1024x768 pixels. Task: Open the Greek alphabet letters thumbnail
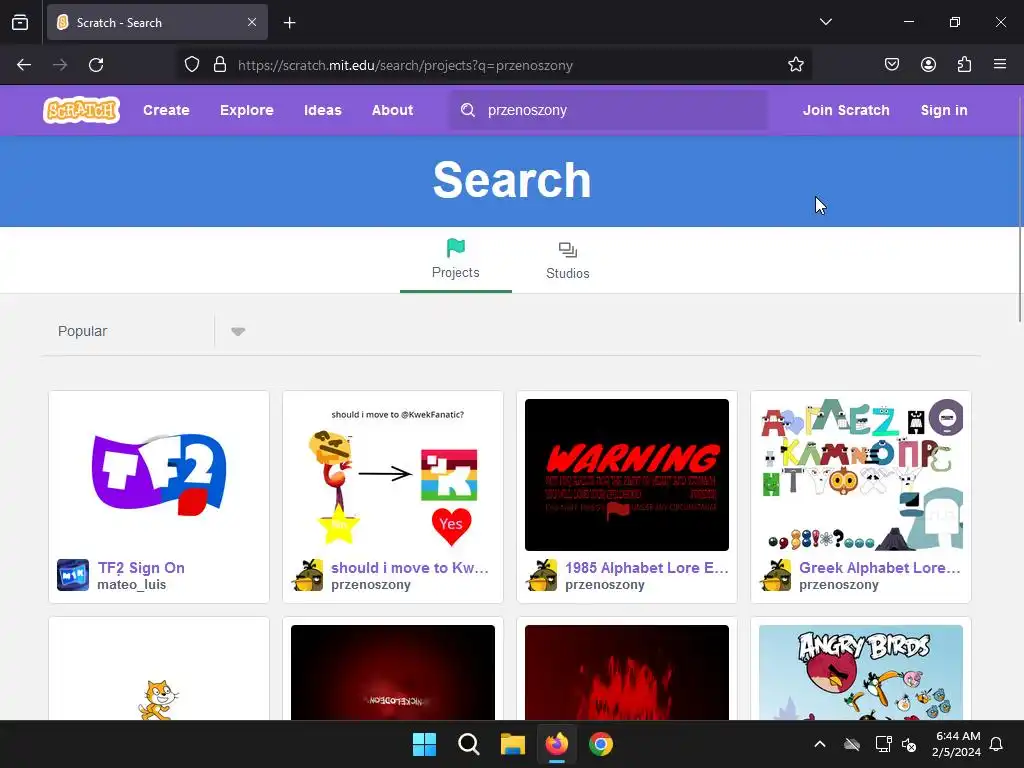(861, 475)
